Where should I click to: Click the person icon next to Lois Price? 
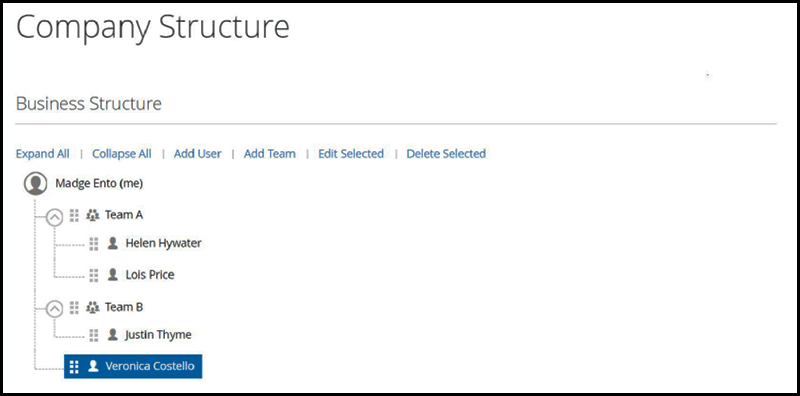pyautogui.click(x=113, y=275)
